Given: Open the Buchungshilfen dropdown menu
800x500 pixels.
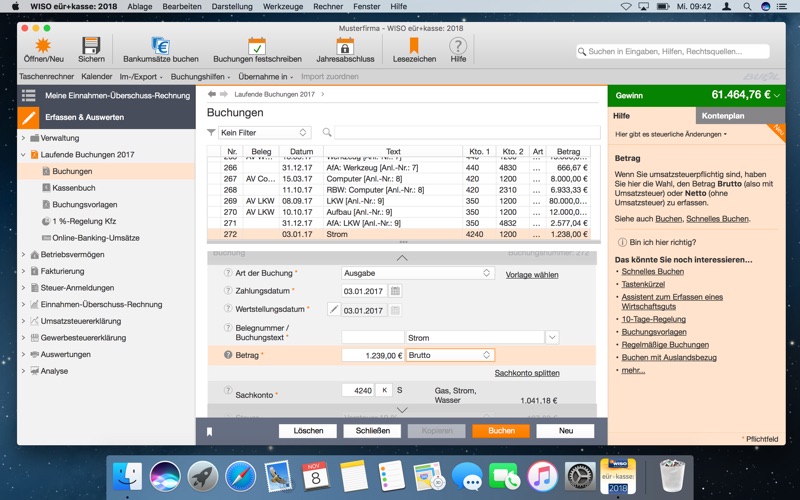Looking at the screenshot, I should [x=200, y=77].
